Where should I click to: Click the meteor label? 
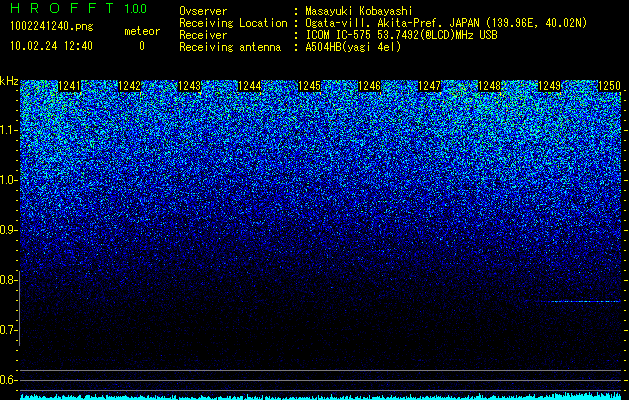pos(142,31)
